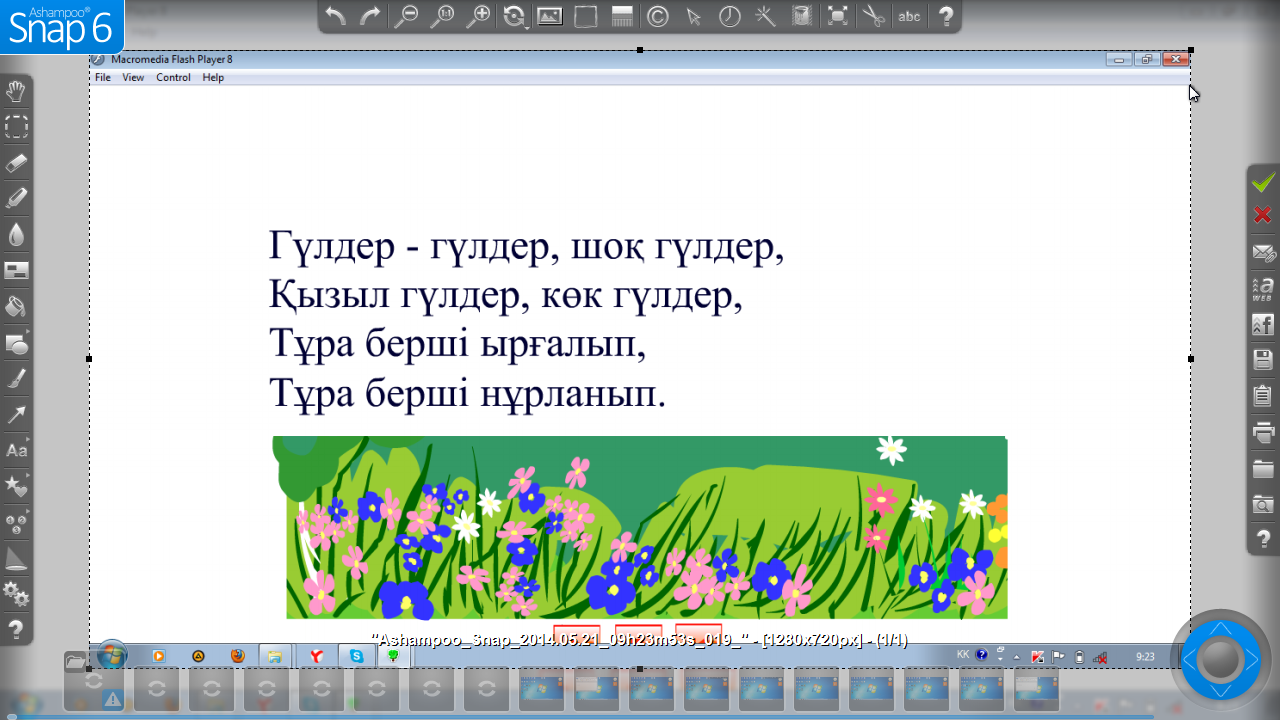Screen dimensions: 1280x720
Task: Add a copyright watermark via © icon
Action: coord(657,16)
